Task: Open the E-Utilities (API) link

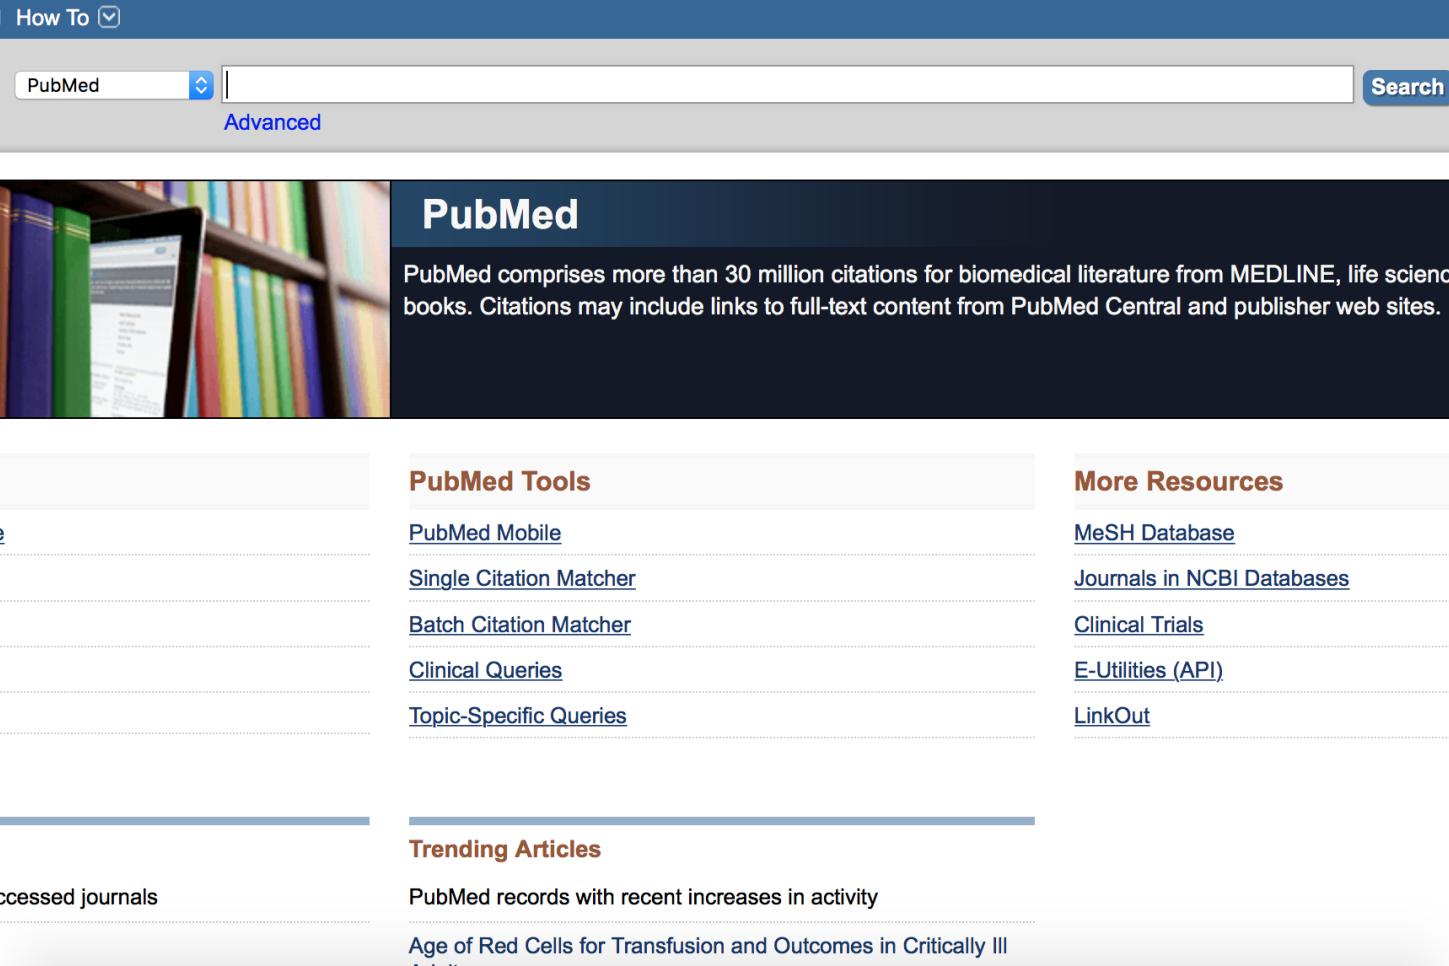Action: click(x=1148, y=670)
